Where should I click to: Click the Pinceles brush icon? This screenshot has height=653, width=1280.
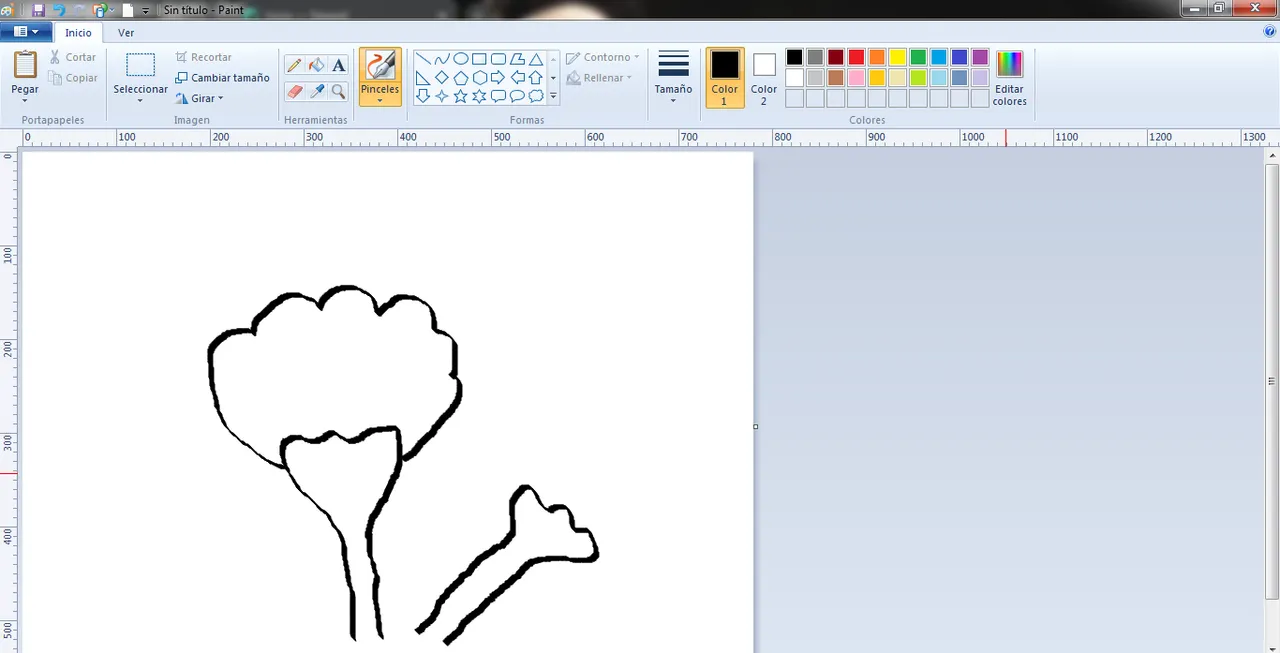pos(380,66)
